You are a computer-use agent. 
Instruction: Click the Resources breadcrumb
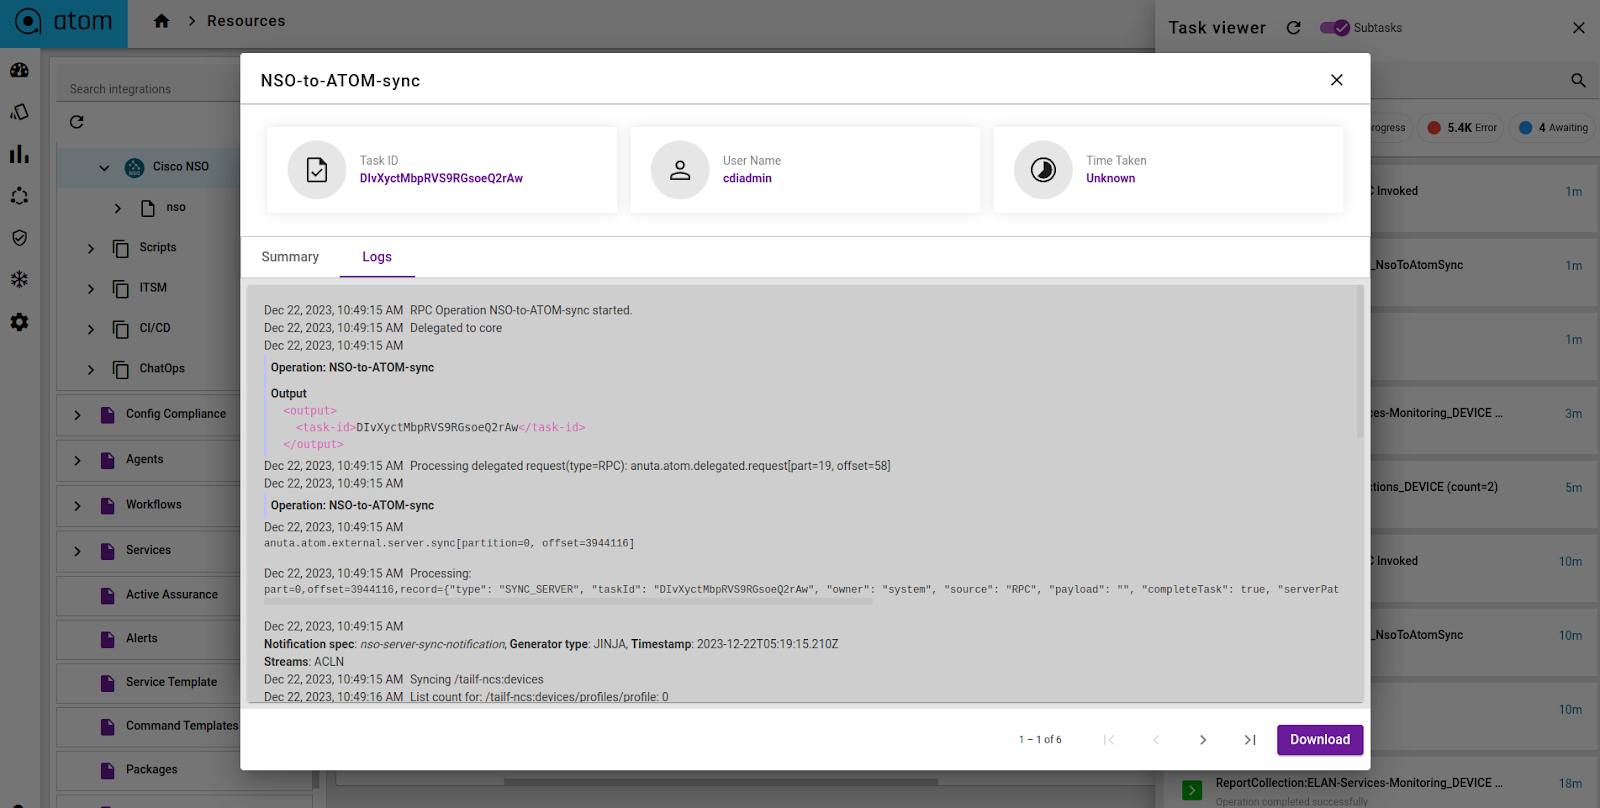click(x=246, y=21)
